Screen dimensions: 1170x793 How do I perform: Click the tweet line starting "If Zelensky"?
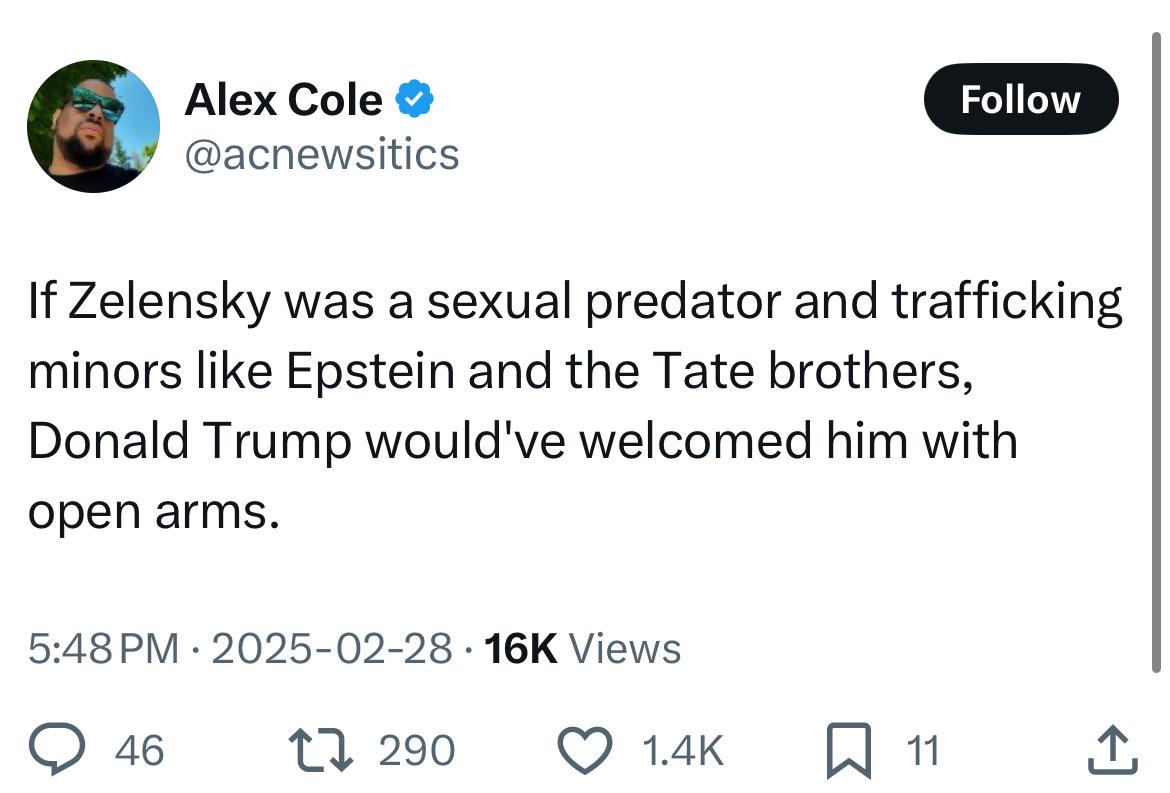pos(575,302)
